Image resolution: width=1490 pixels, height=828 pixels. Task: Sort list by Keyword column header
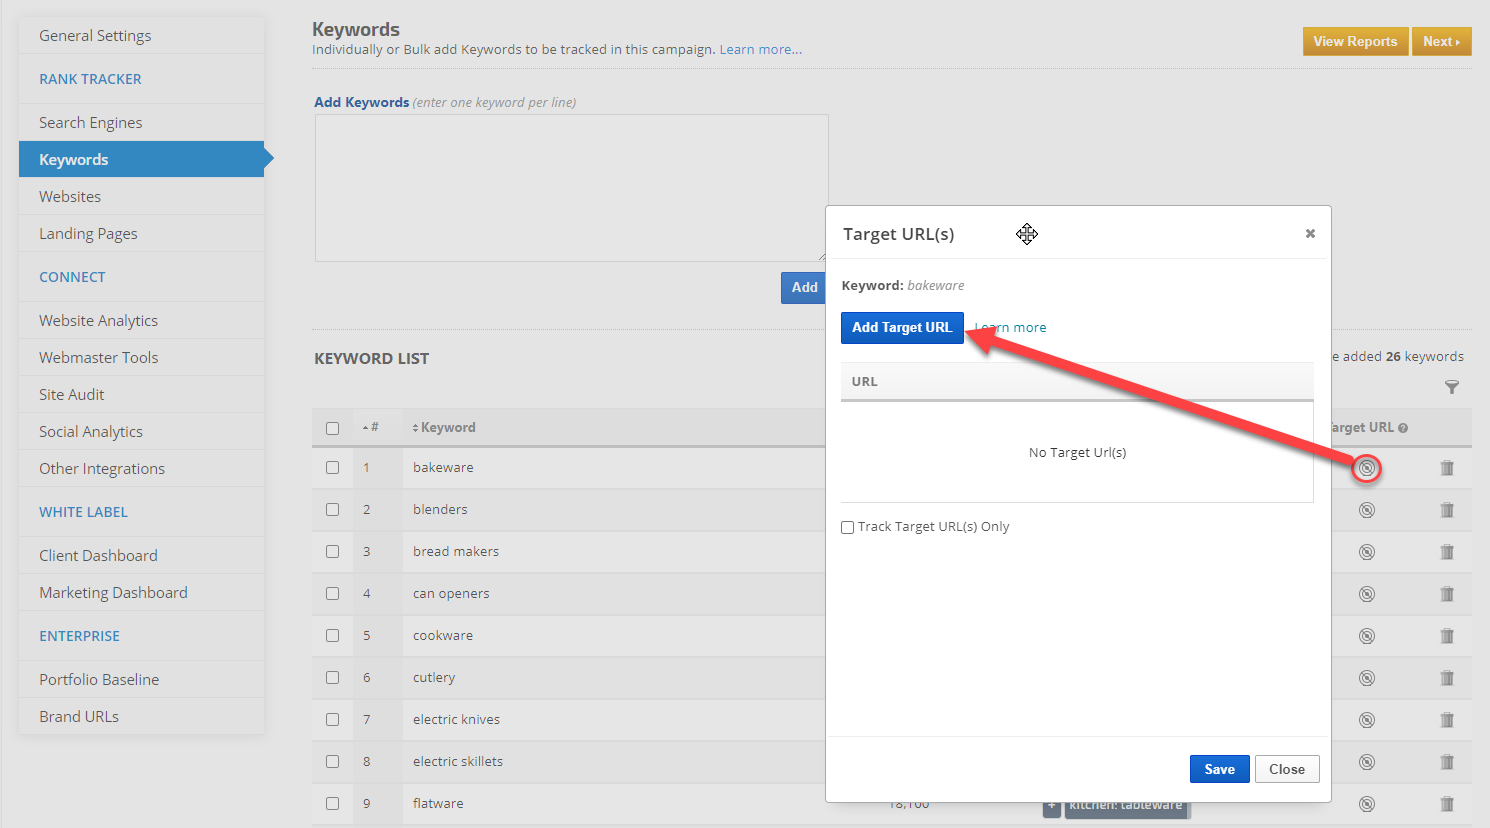(x=447, y=428)
